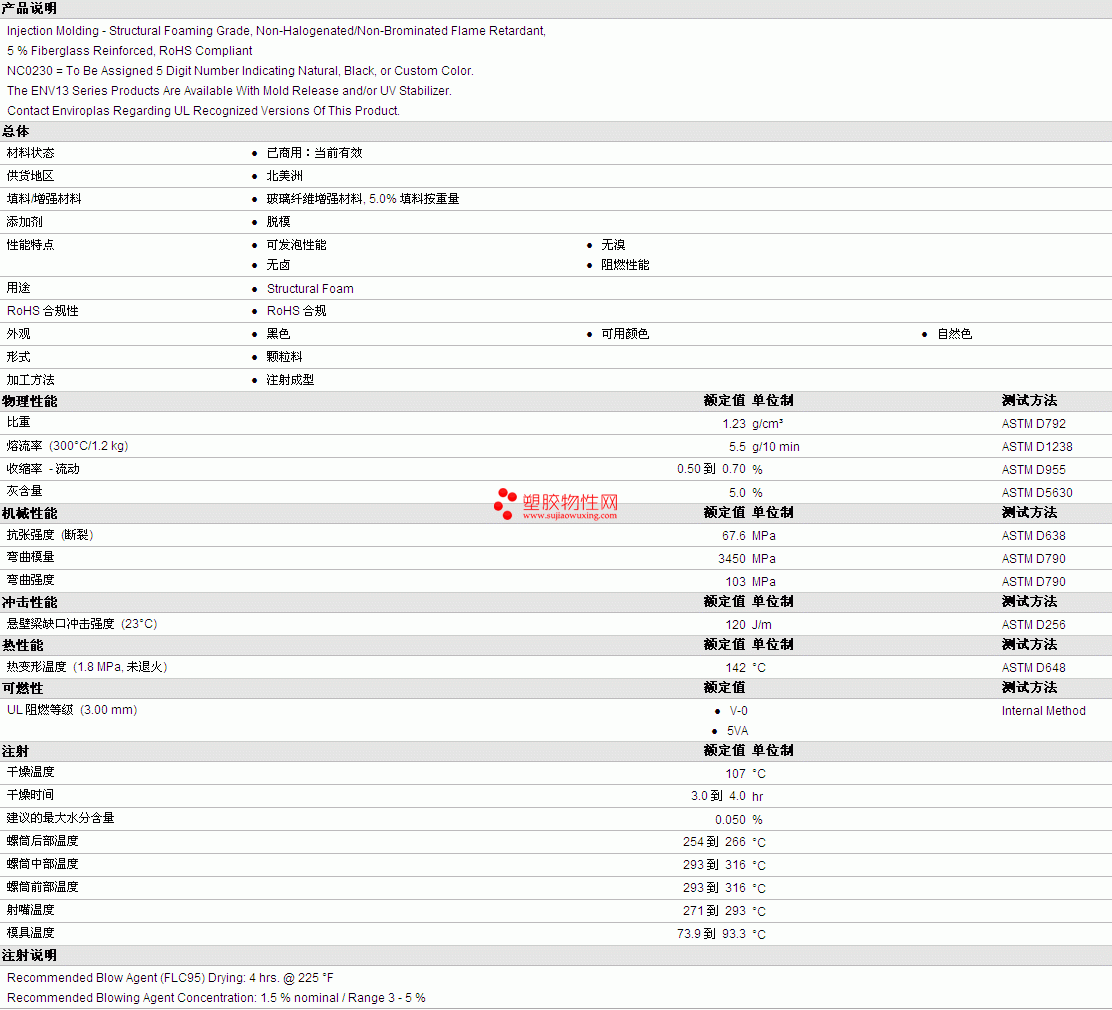Click the 建议的最大水分含量 row label
Viewport: 1112px width, 1010px height.
pyautogui.click(x=60, y=818)
